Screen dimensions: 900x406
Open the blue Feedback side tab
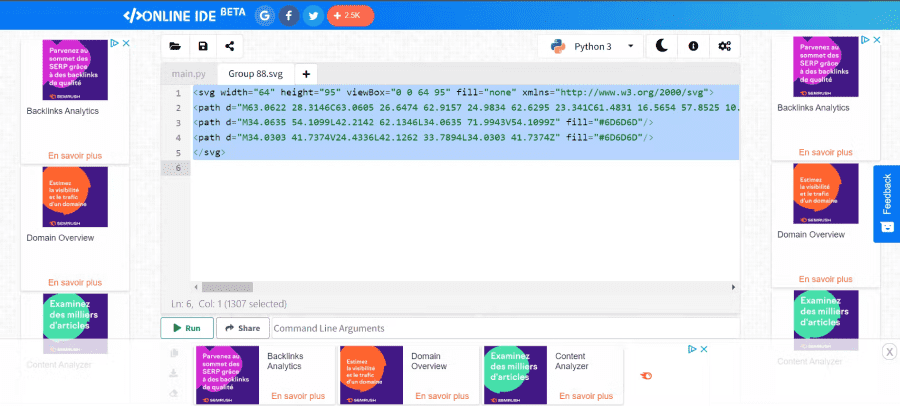point(887,204)
